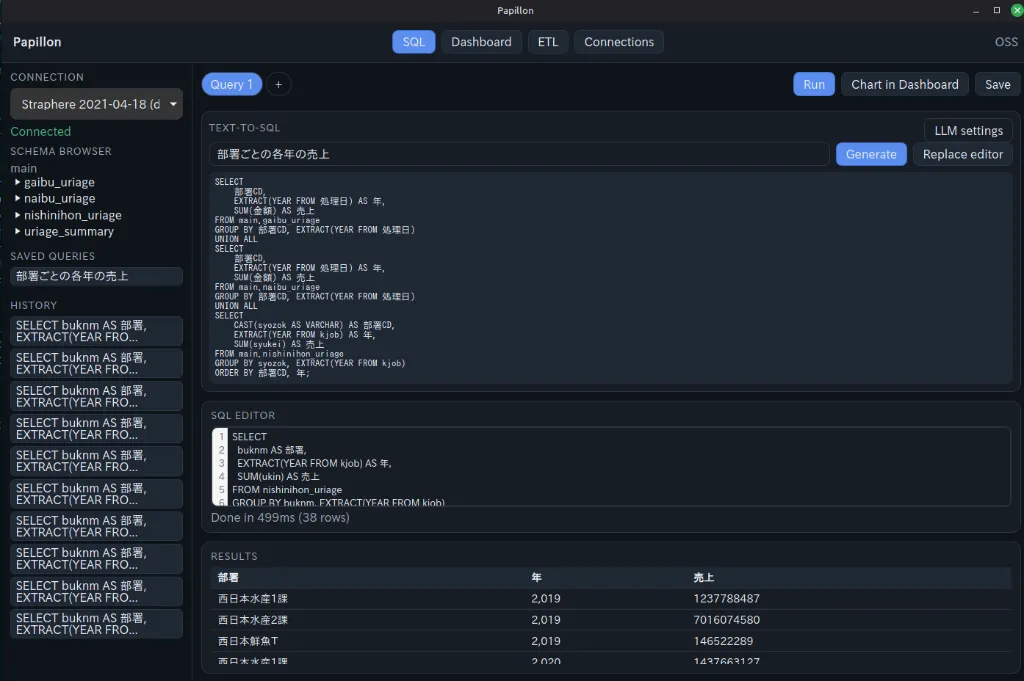Click the 部署 column header in results

[228, 577]
